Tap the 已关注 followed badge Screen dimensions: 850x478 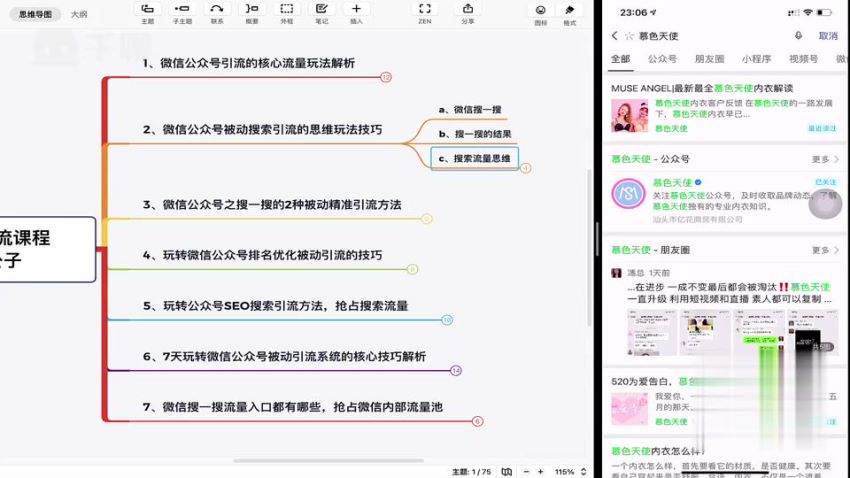826,182
